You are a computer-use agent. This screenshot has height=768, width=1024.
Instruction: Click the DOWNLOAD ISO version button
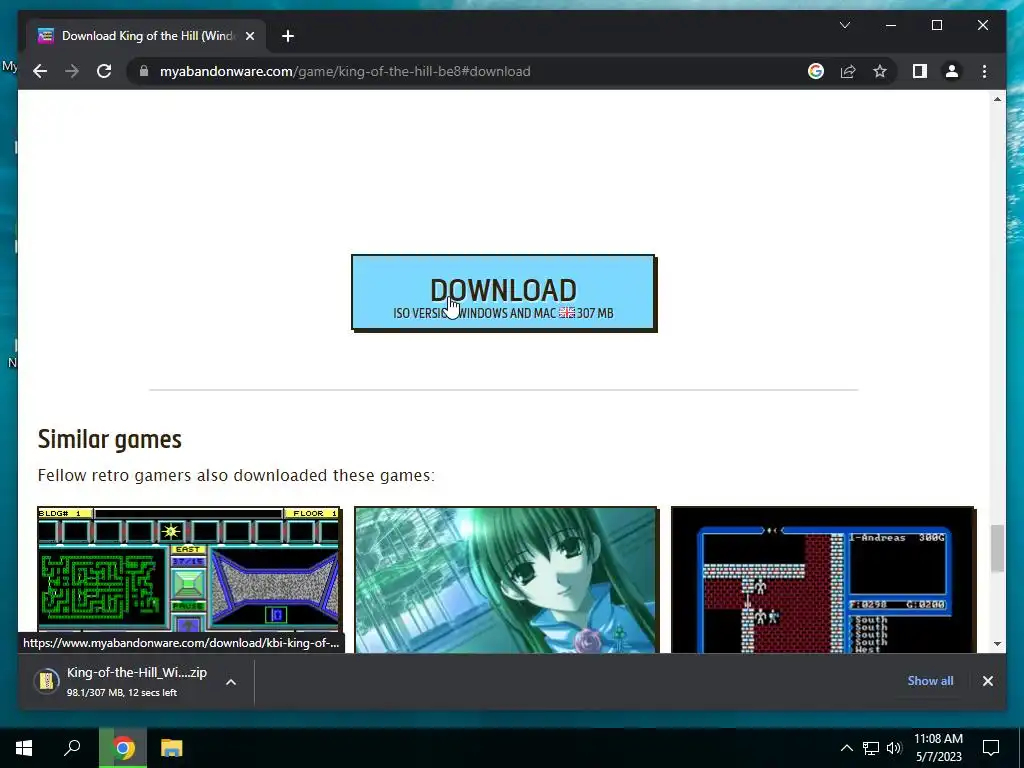pyautogui.click(x=503, y=293)
